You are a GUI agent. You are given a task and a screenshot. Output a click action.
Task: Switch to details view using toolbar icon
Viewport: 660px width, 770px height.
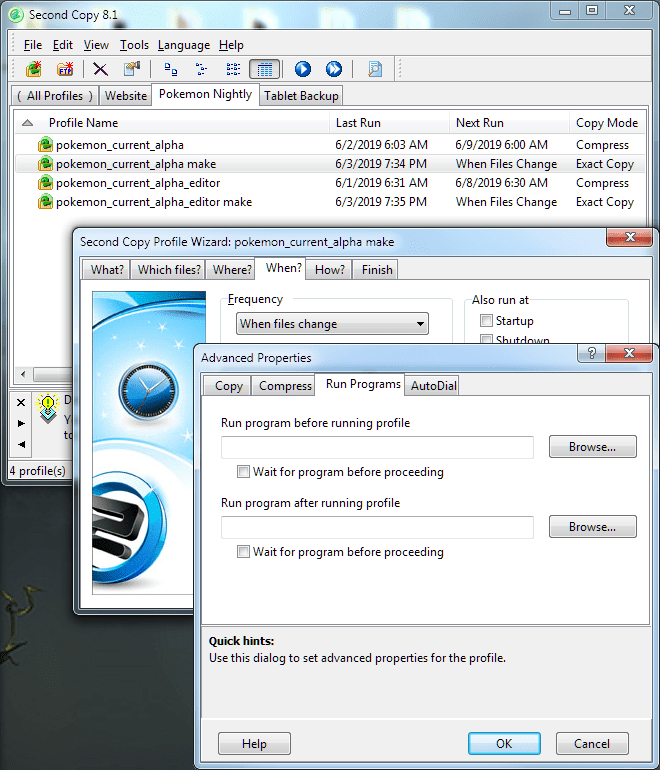(x=263, y=69)
